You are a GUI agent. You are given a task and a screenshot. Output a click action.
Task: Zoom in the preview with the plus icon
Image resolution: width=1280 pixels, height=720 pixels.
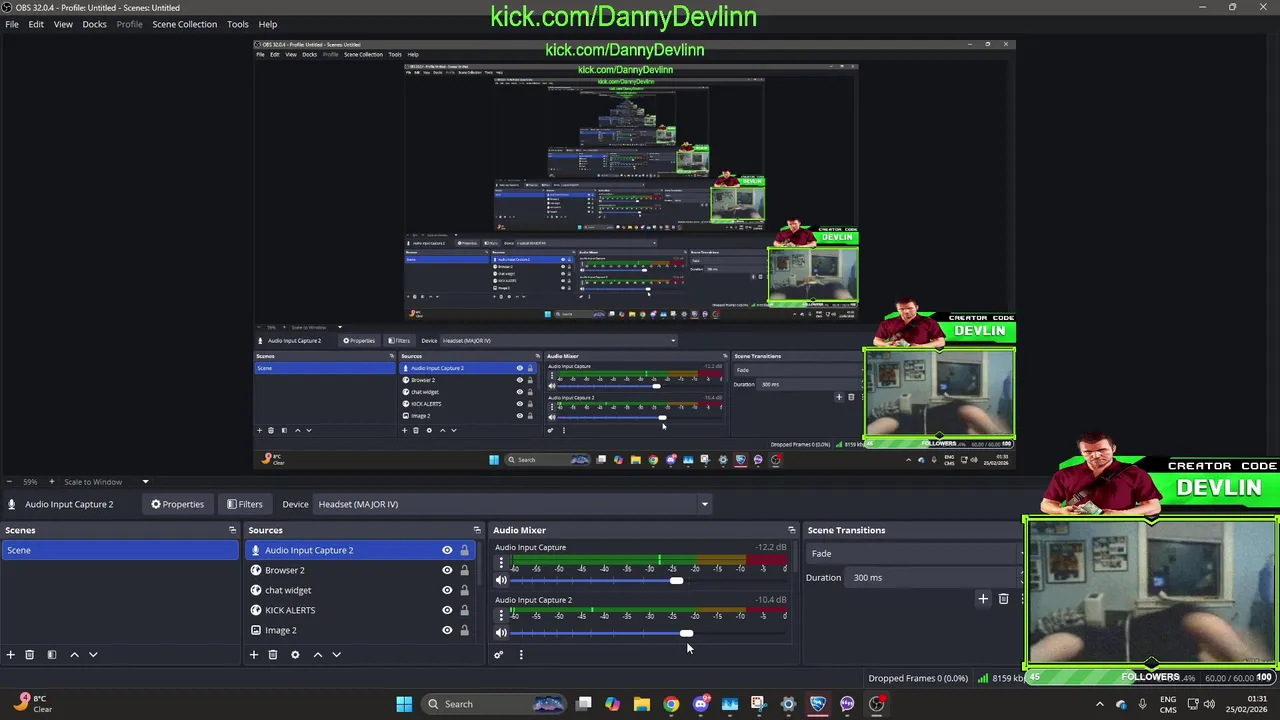pos(52,482)
